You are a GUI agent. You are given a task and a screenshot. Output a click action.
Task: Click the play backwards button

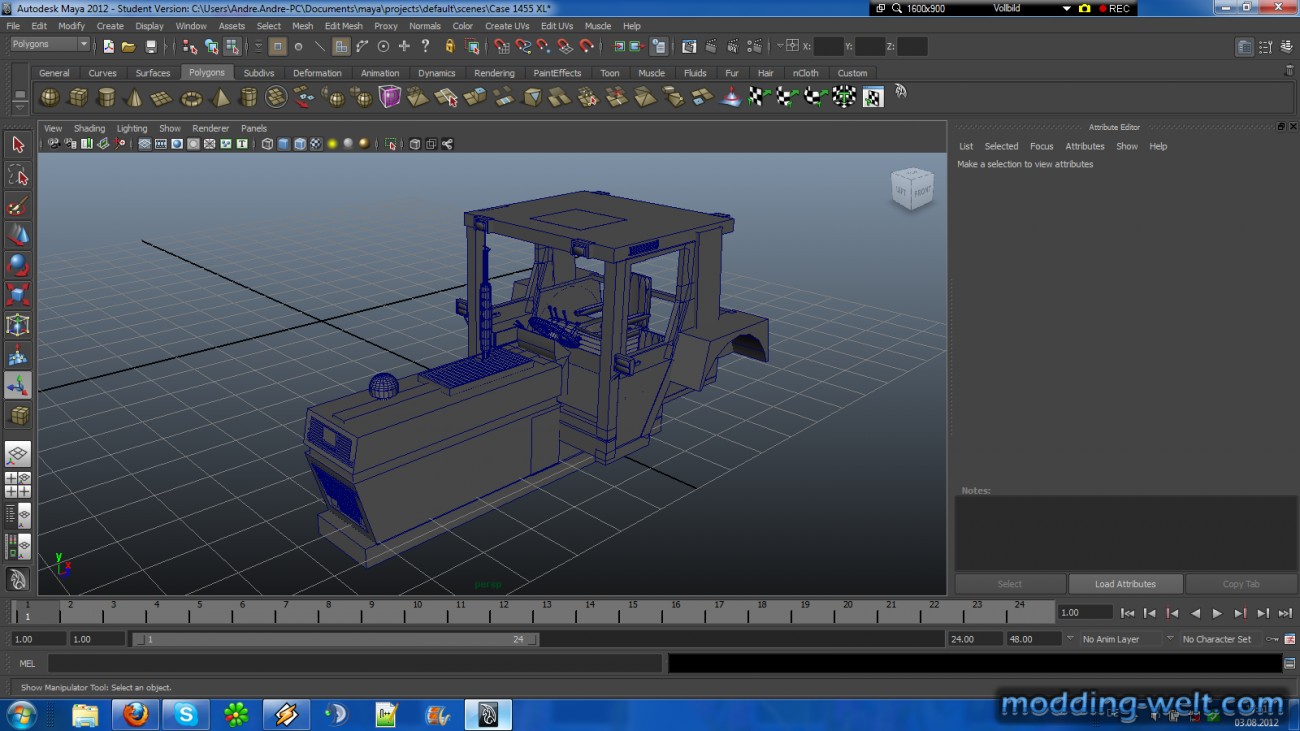click(1195, 613)
